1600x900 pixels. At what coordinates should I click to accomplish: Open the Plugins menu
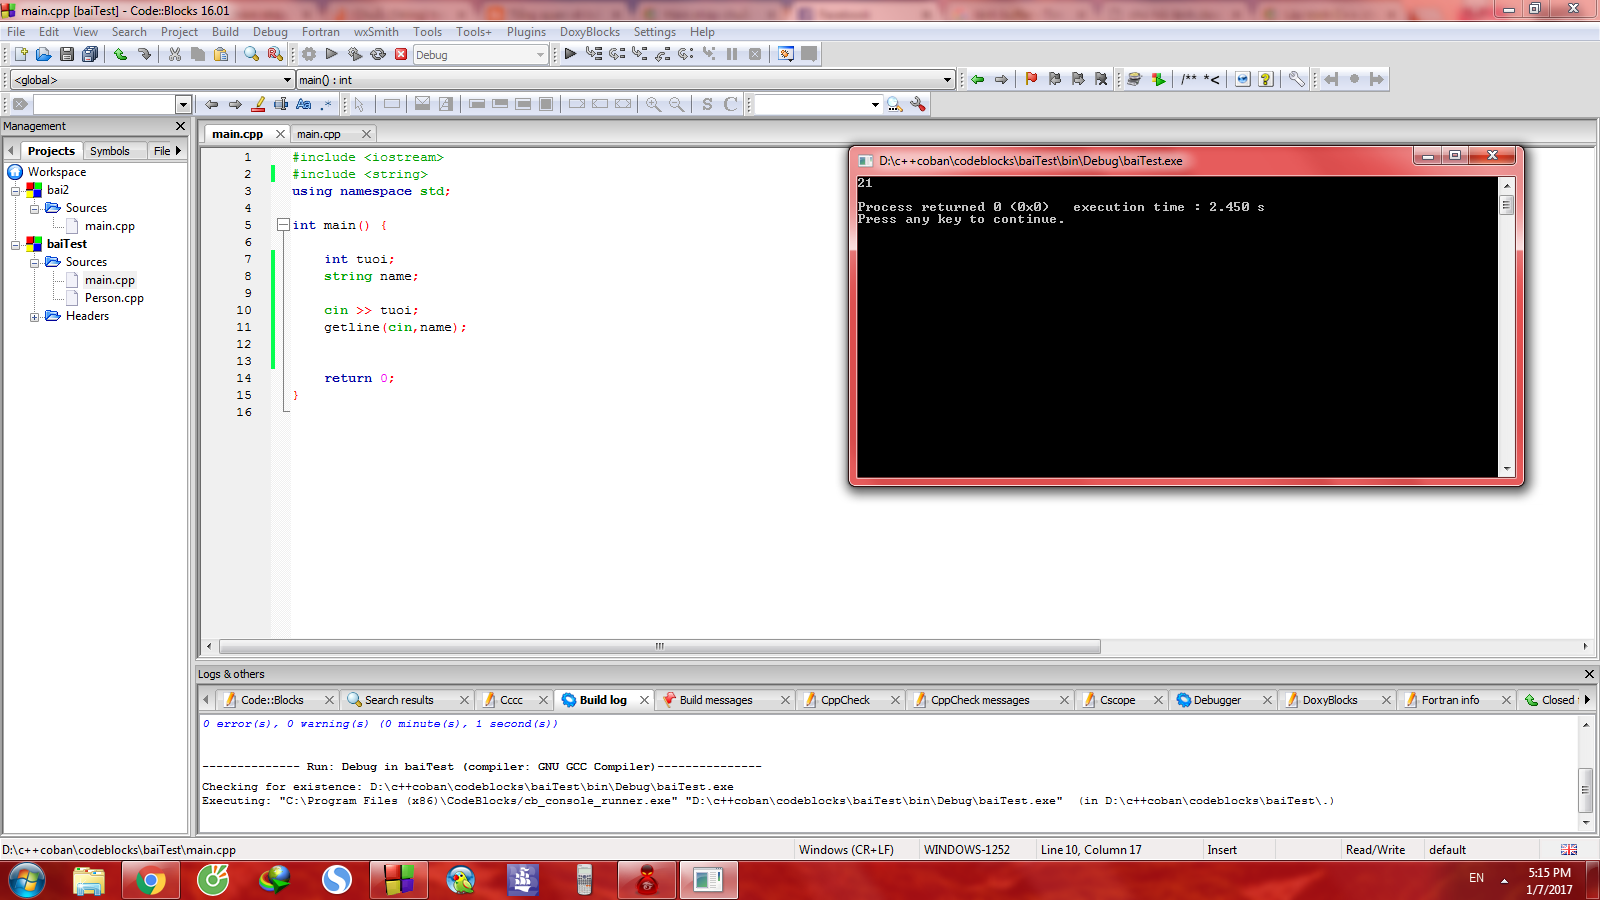(526, 32)
